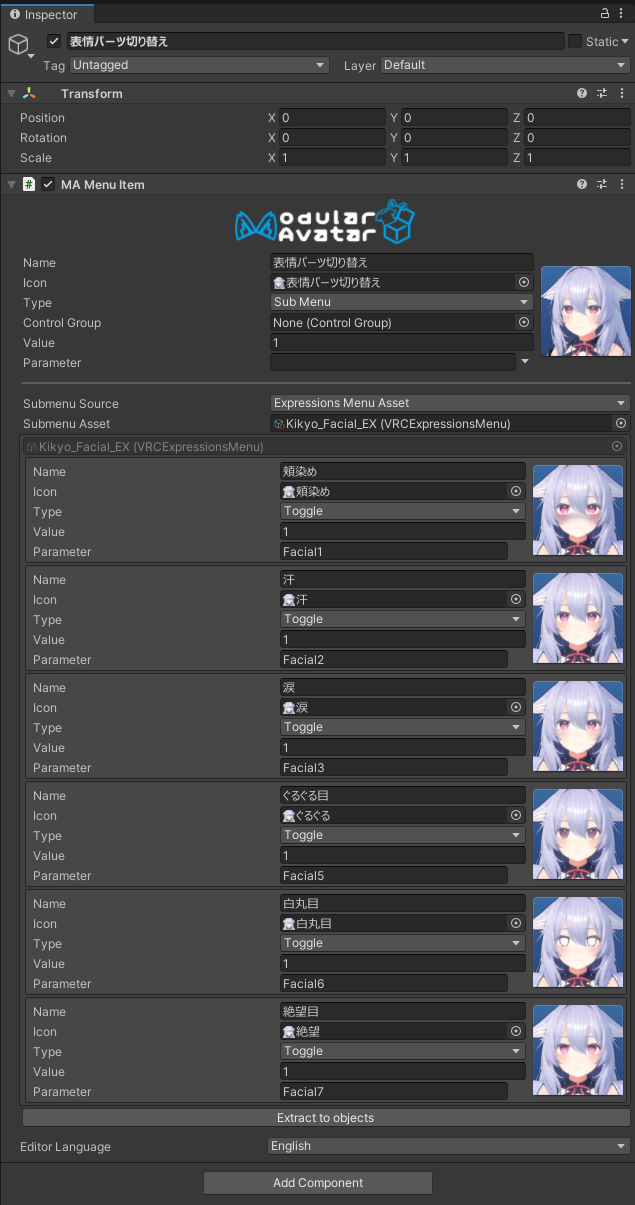Open icon picker for 絶望 entry
The image size is (635, 1205).
click(x=516, y=1031)
